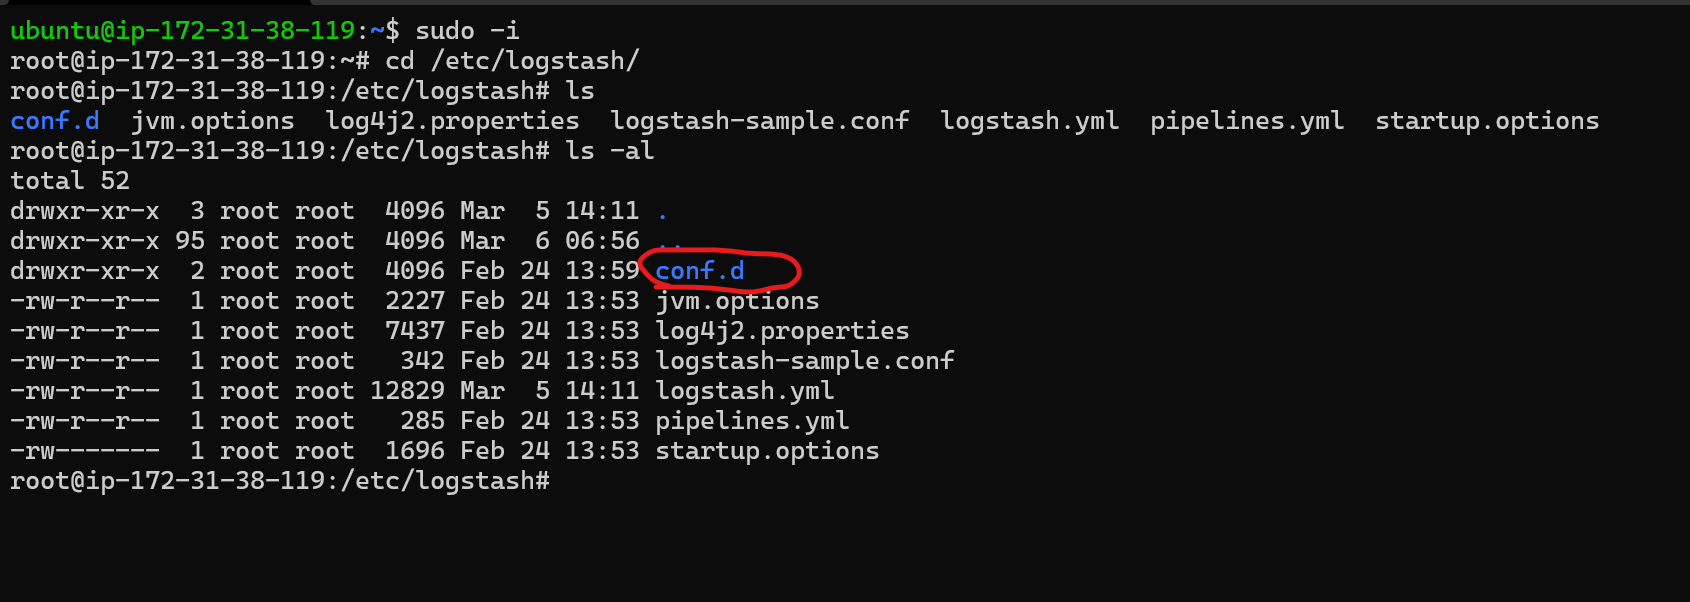Click startup.options in the first ls output row
This screenshot has height=602, width=1690.
(1487, 121)
